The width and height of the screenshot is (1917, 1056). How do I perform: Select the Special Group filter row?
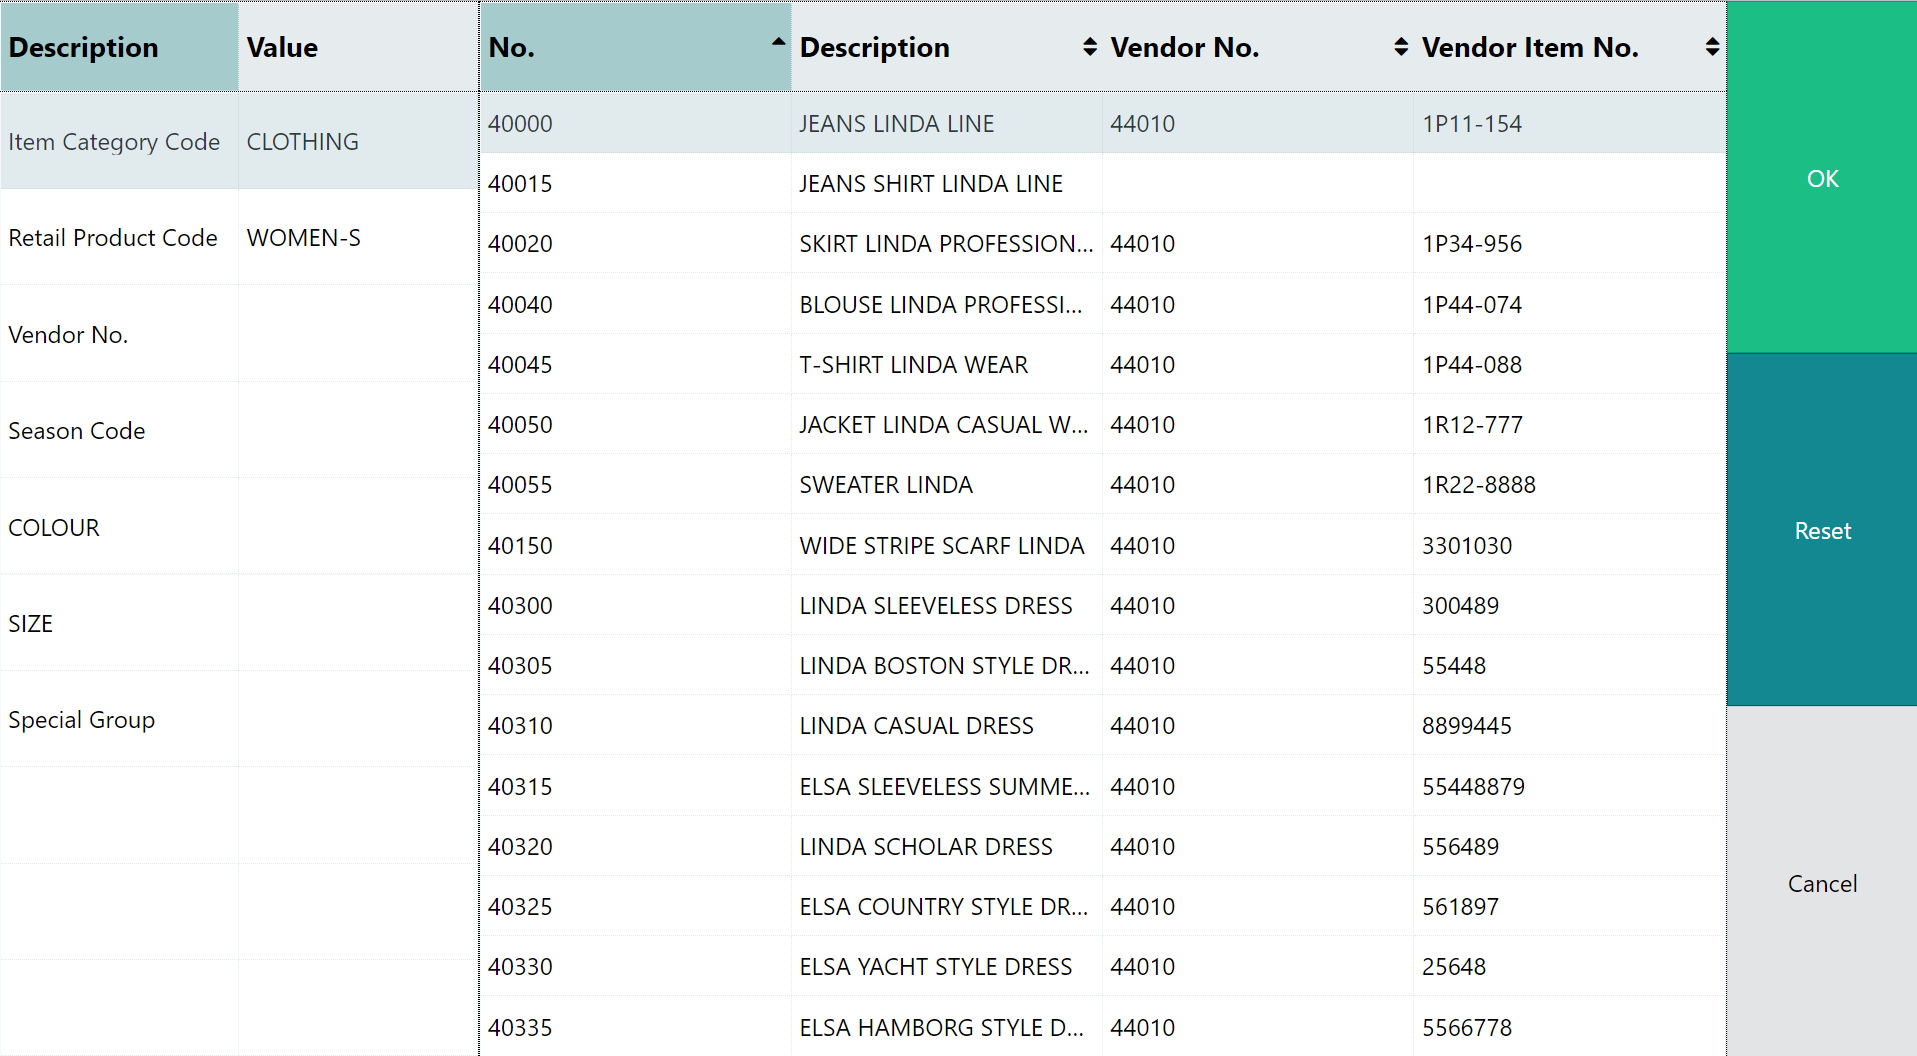pos(239,719)
